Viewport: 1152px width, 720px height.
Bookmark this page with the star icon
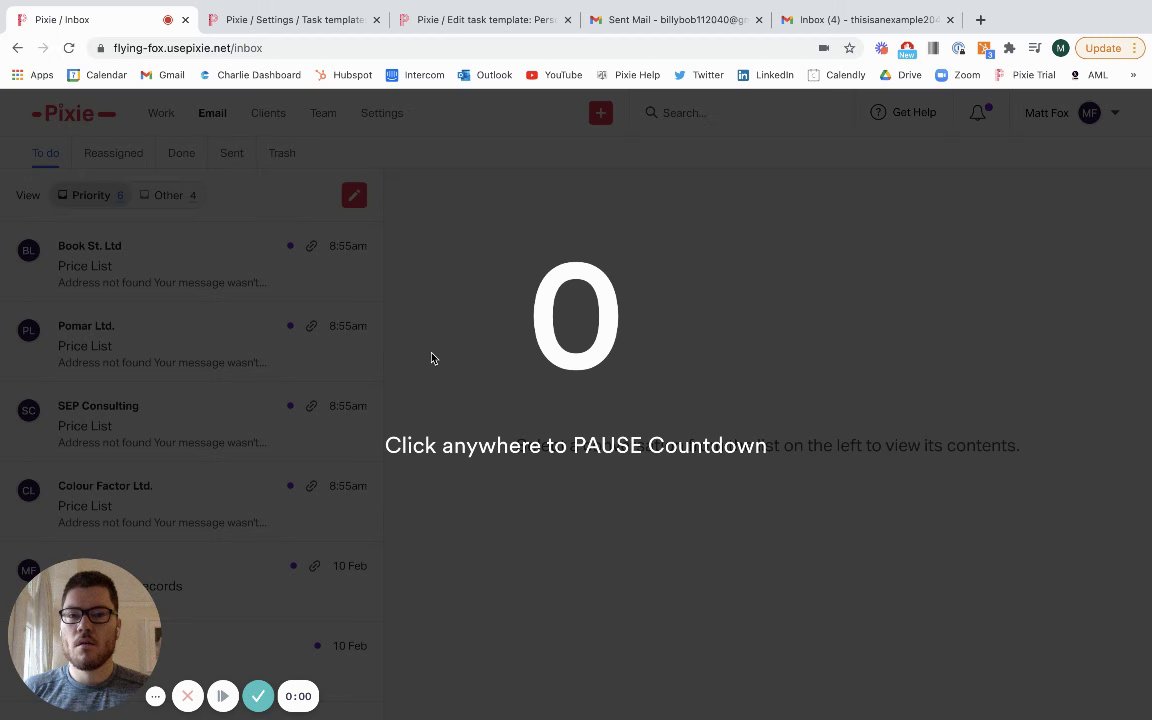click(x=849, y=48)
